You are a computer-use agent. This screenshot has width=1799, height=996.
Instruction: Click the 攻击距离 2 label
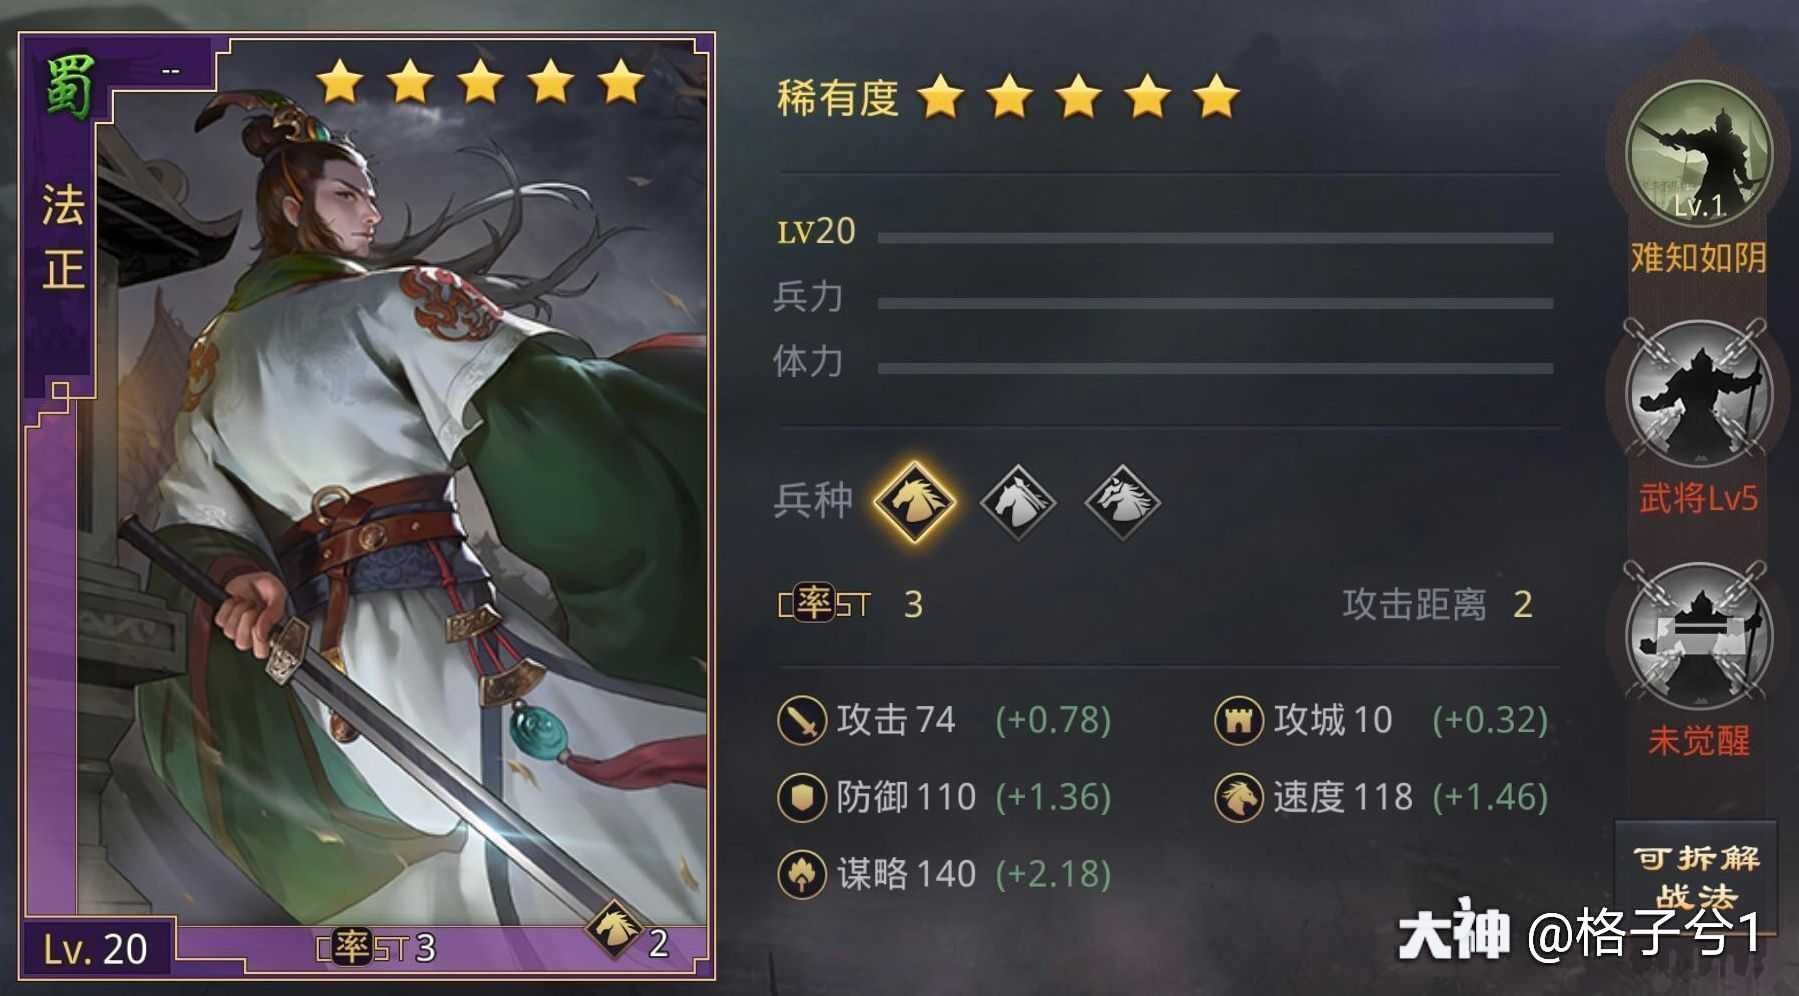(x=1437, y=604)
